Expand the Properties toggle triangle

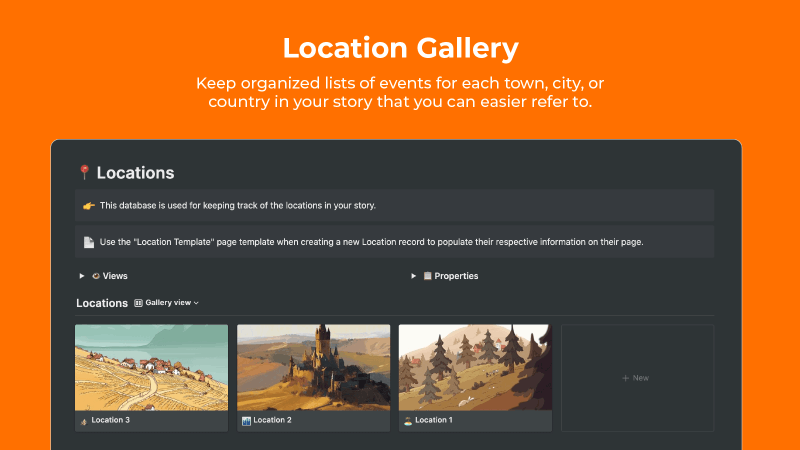point(414,276)
